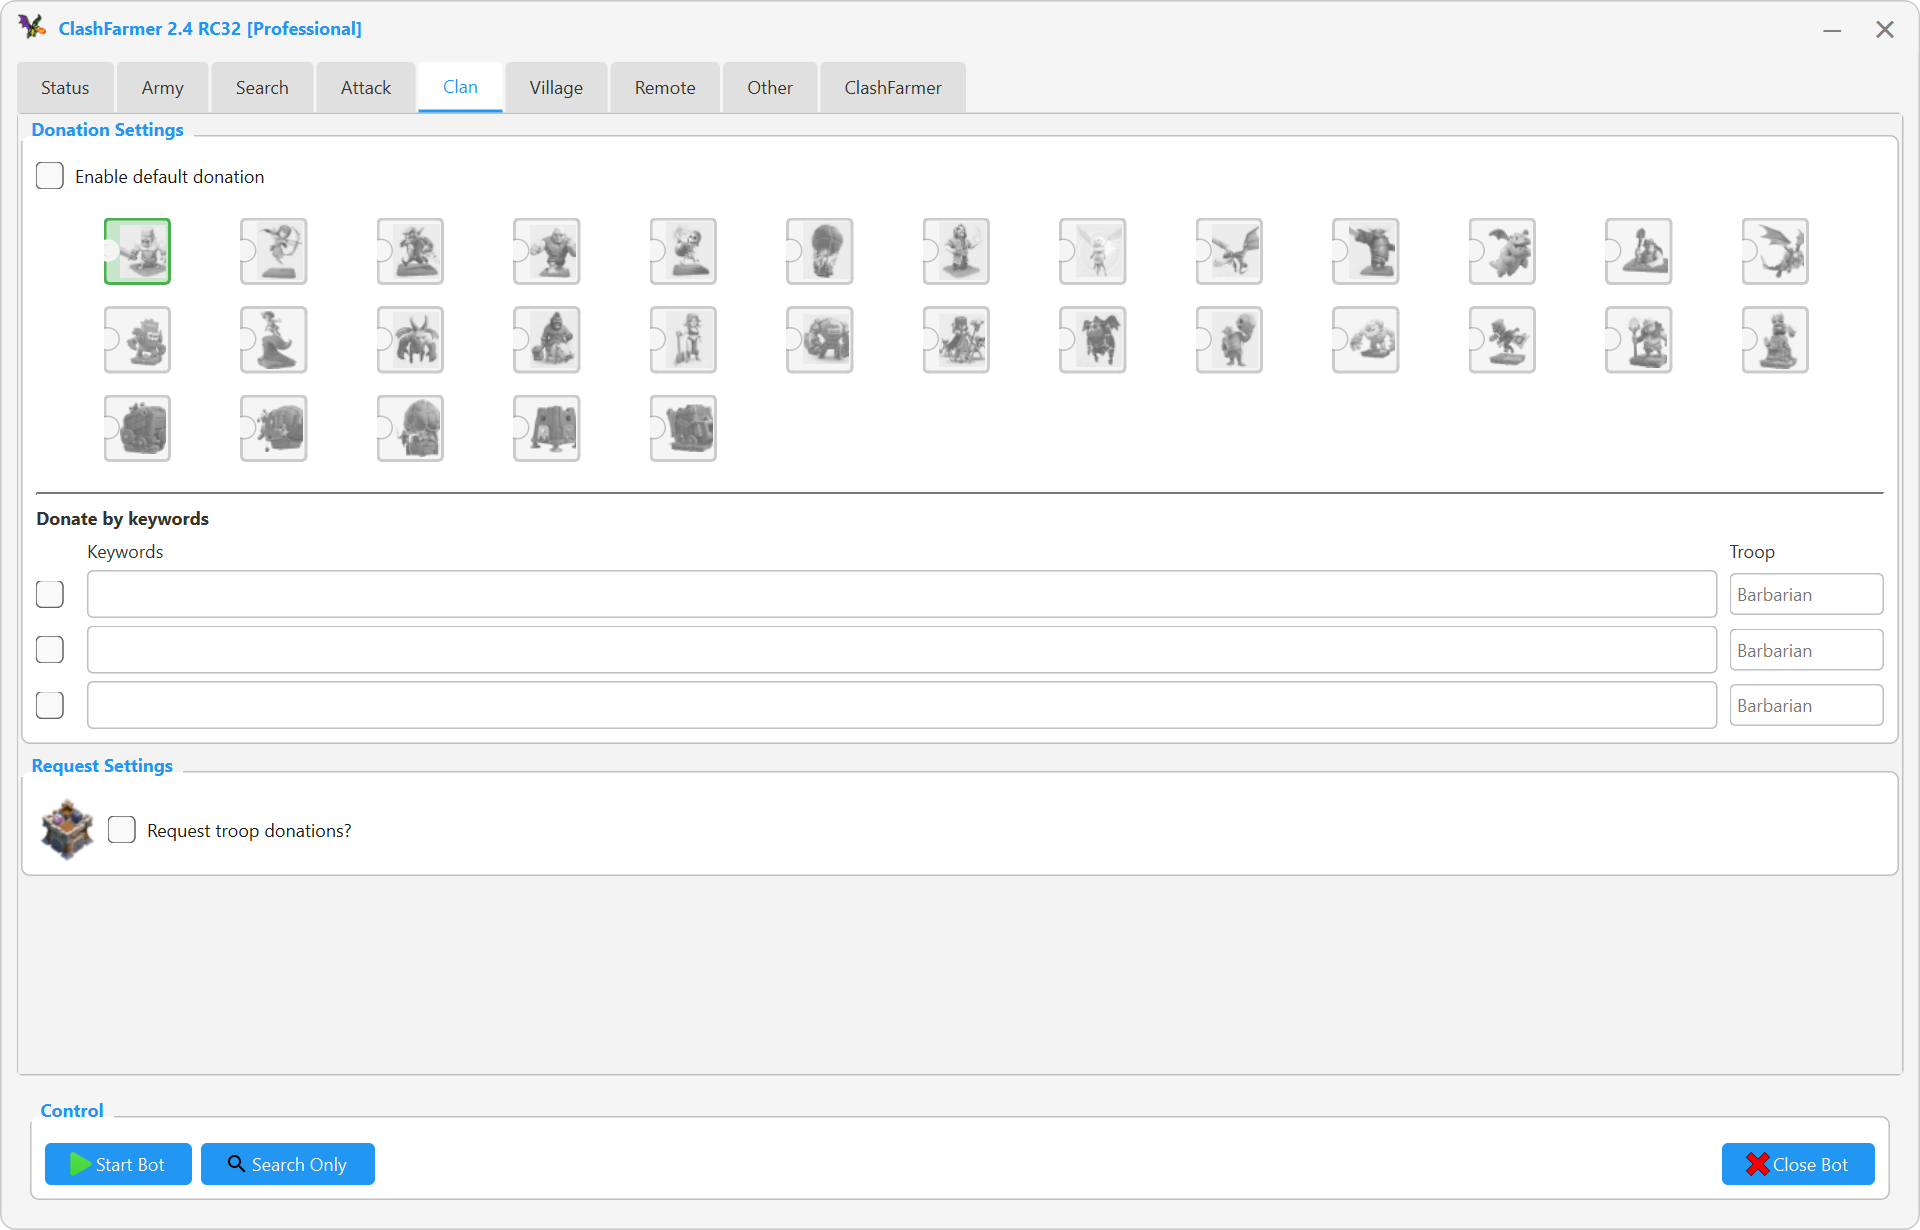Select the Yeti troop icon
Screen dimensions: 1920x1230
click(x=137, y=340)
